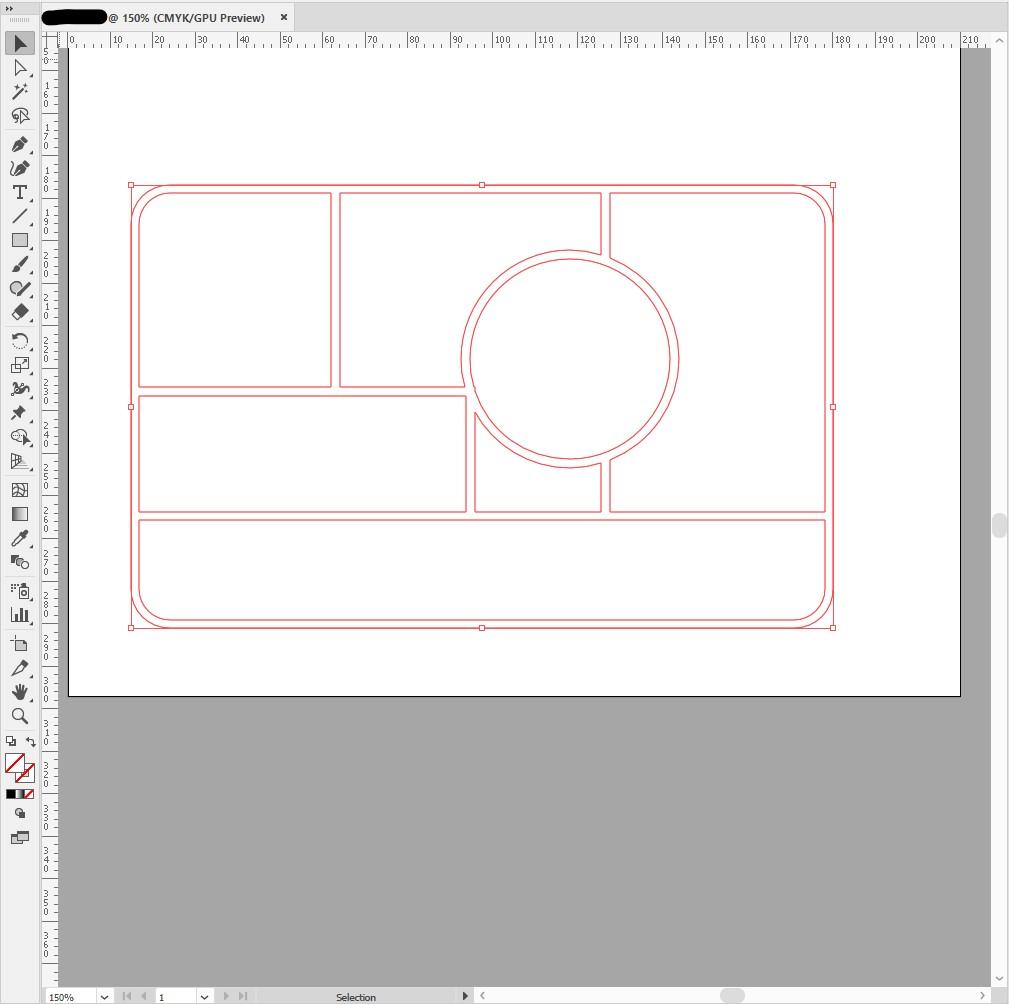This screenshot has height=1004, width=1009.
Task: Select the Scale tool
Action: tap(20, 365)
